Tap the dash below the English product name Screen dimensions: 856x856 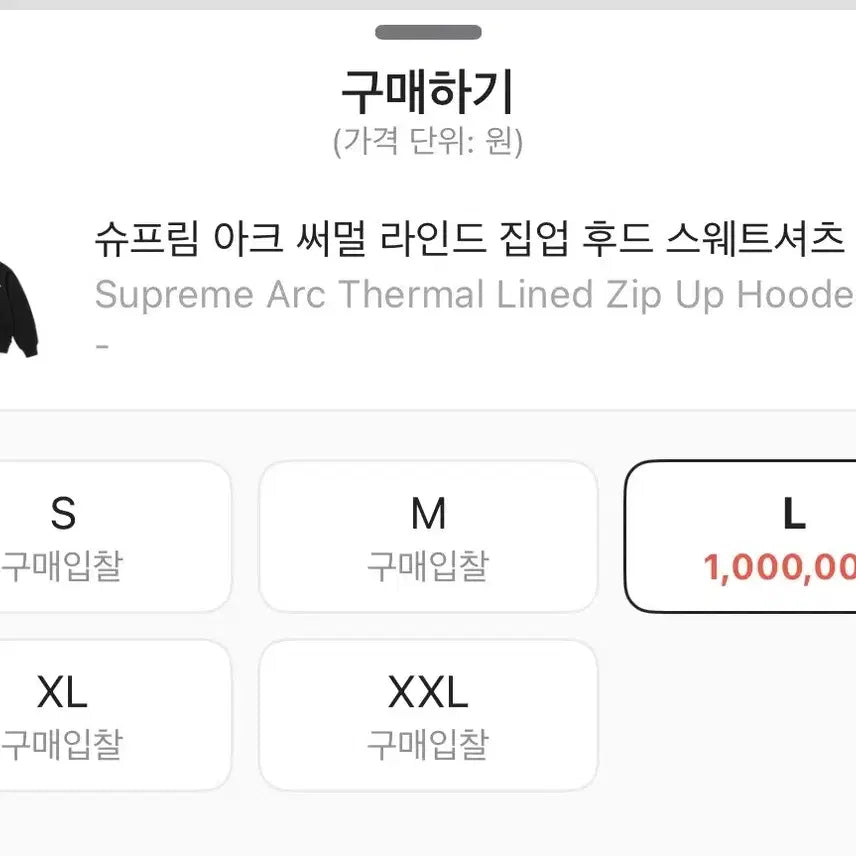(103, 345)
